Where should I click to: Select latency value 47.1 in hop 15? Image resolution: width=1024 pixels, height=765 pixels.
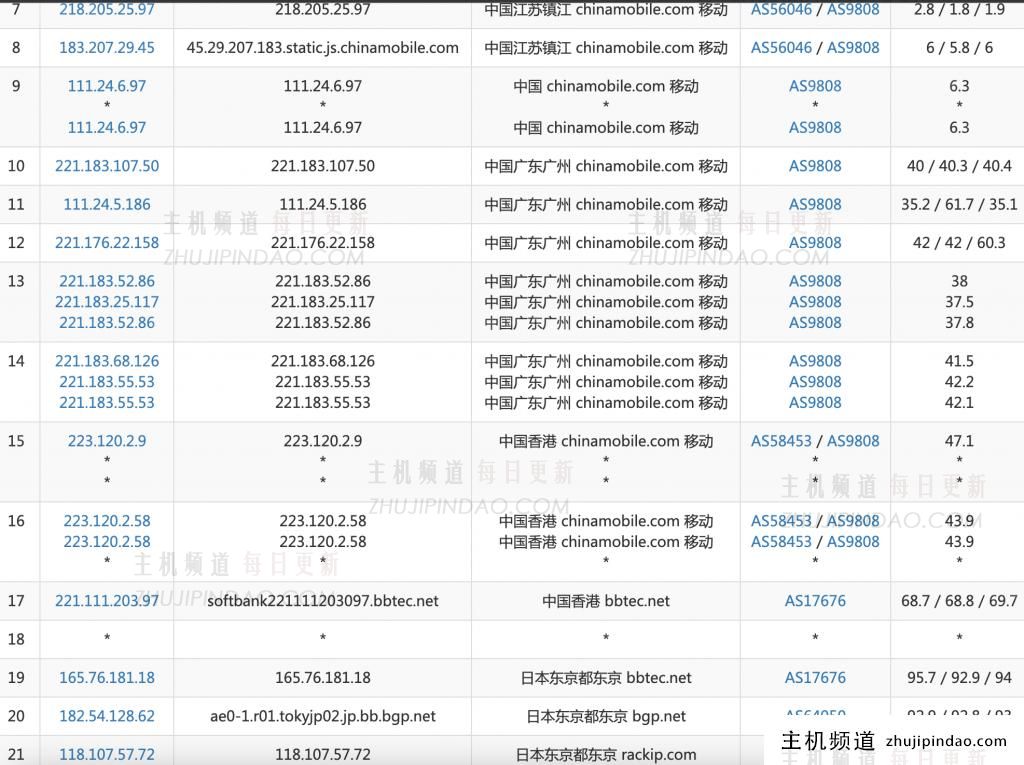click(x=959, y=441)
